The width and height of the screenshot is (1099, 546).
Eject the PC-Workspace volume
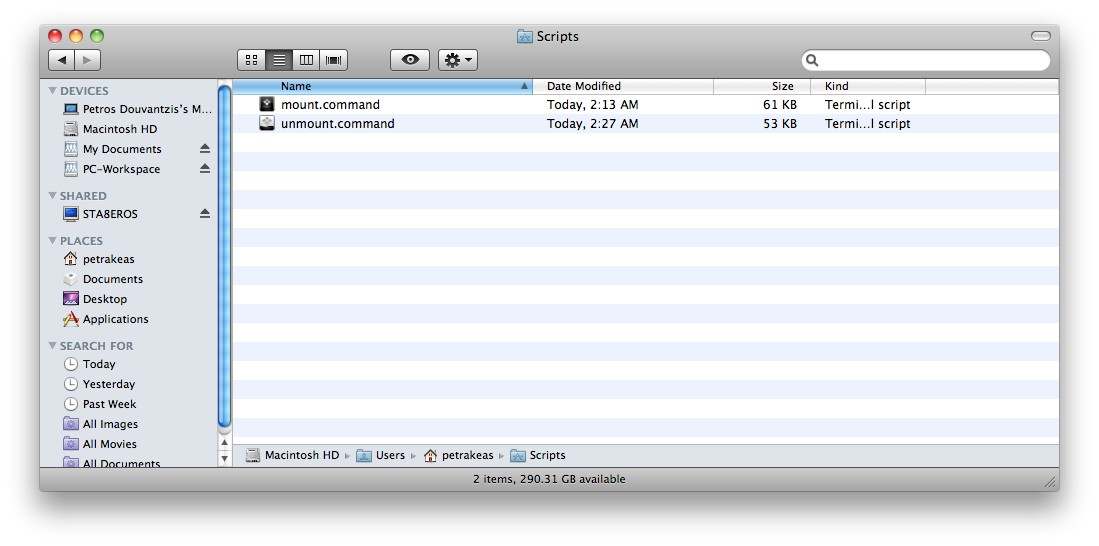[x=205, y=168]
